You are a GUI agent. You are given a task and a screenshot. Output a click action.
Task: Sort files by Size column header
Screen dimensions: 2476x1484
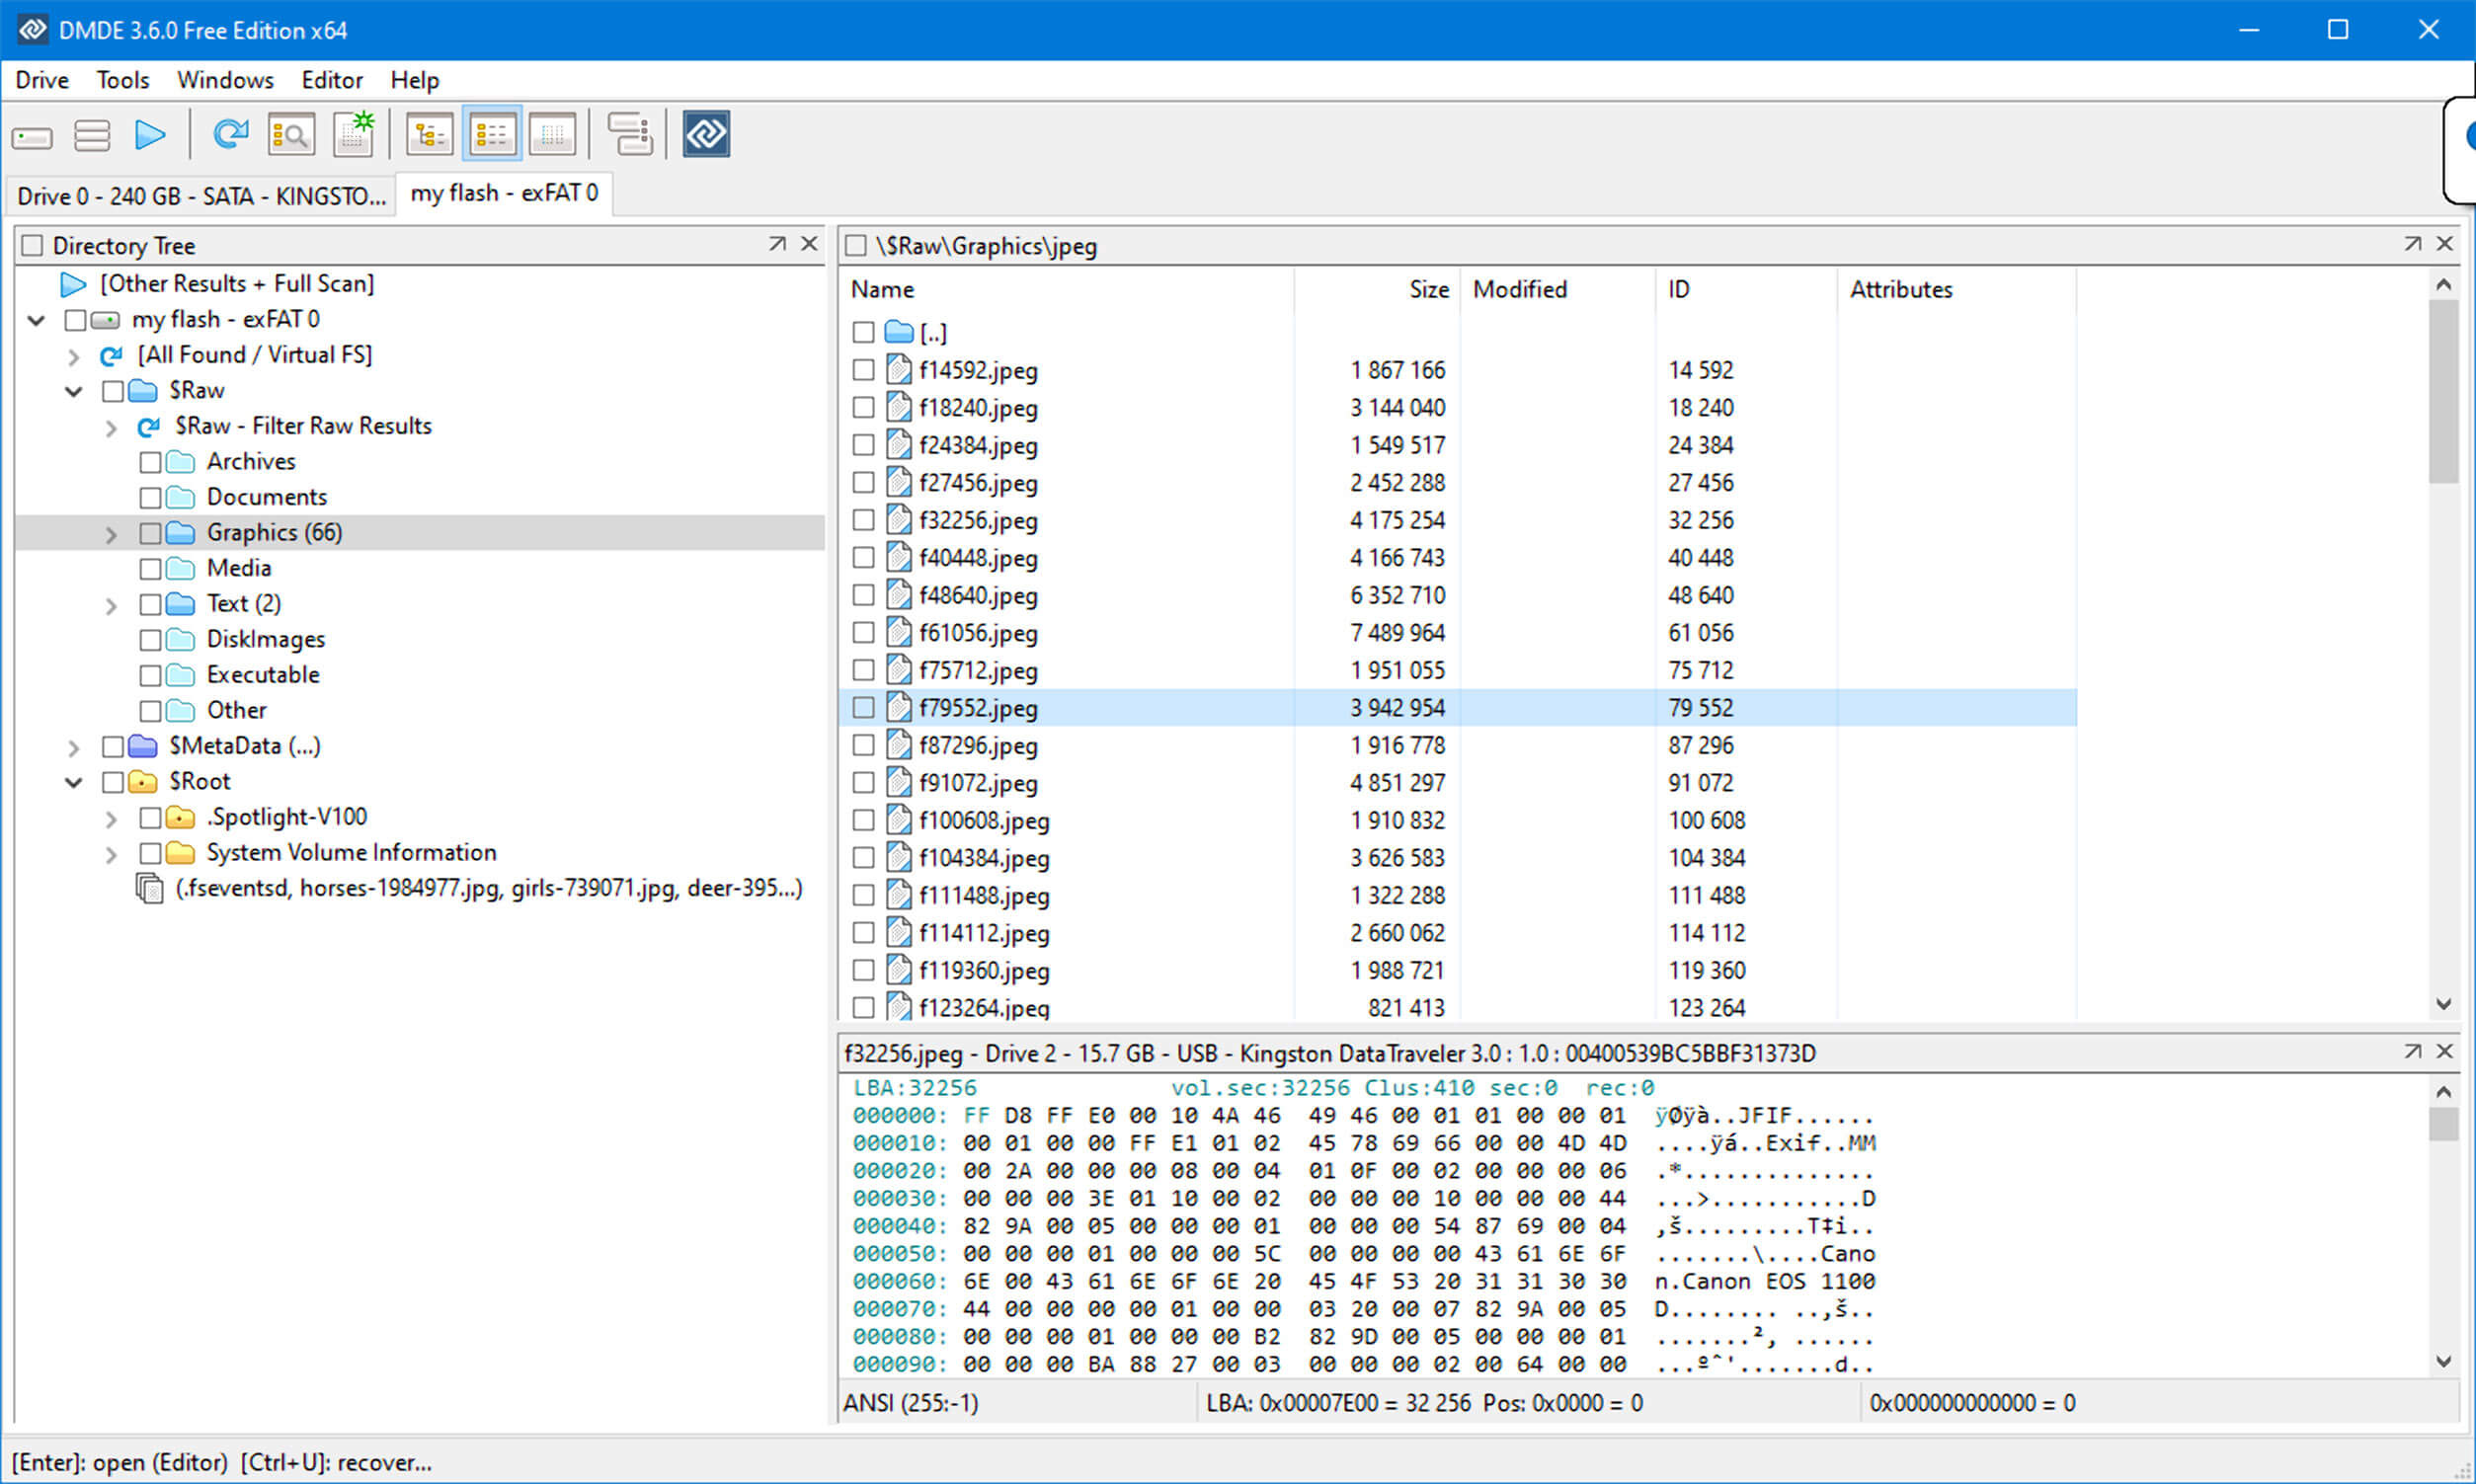tap(1377, 290)
